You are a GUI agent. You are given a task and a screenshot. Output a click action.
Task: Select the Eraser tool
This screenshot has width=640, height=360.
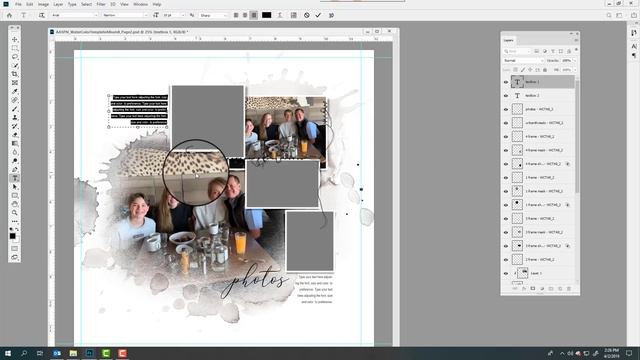[15, 135]
